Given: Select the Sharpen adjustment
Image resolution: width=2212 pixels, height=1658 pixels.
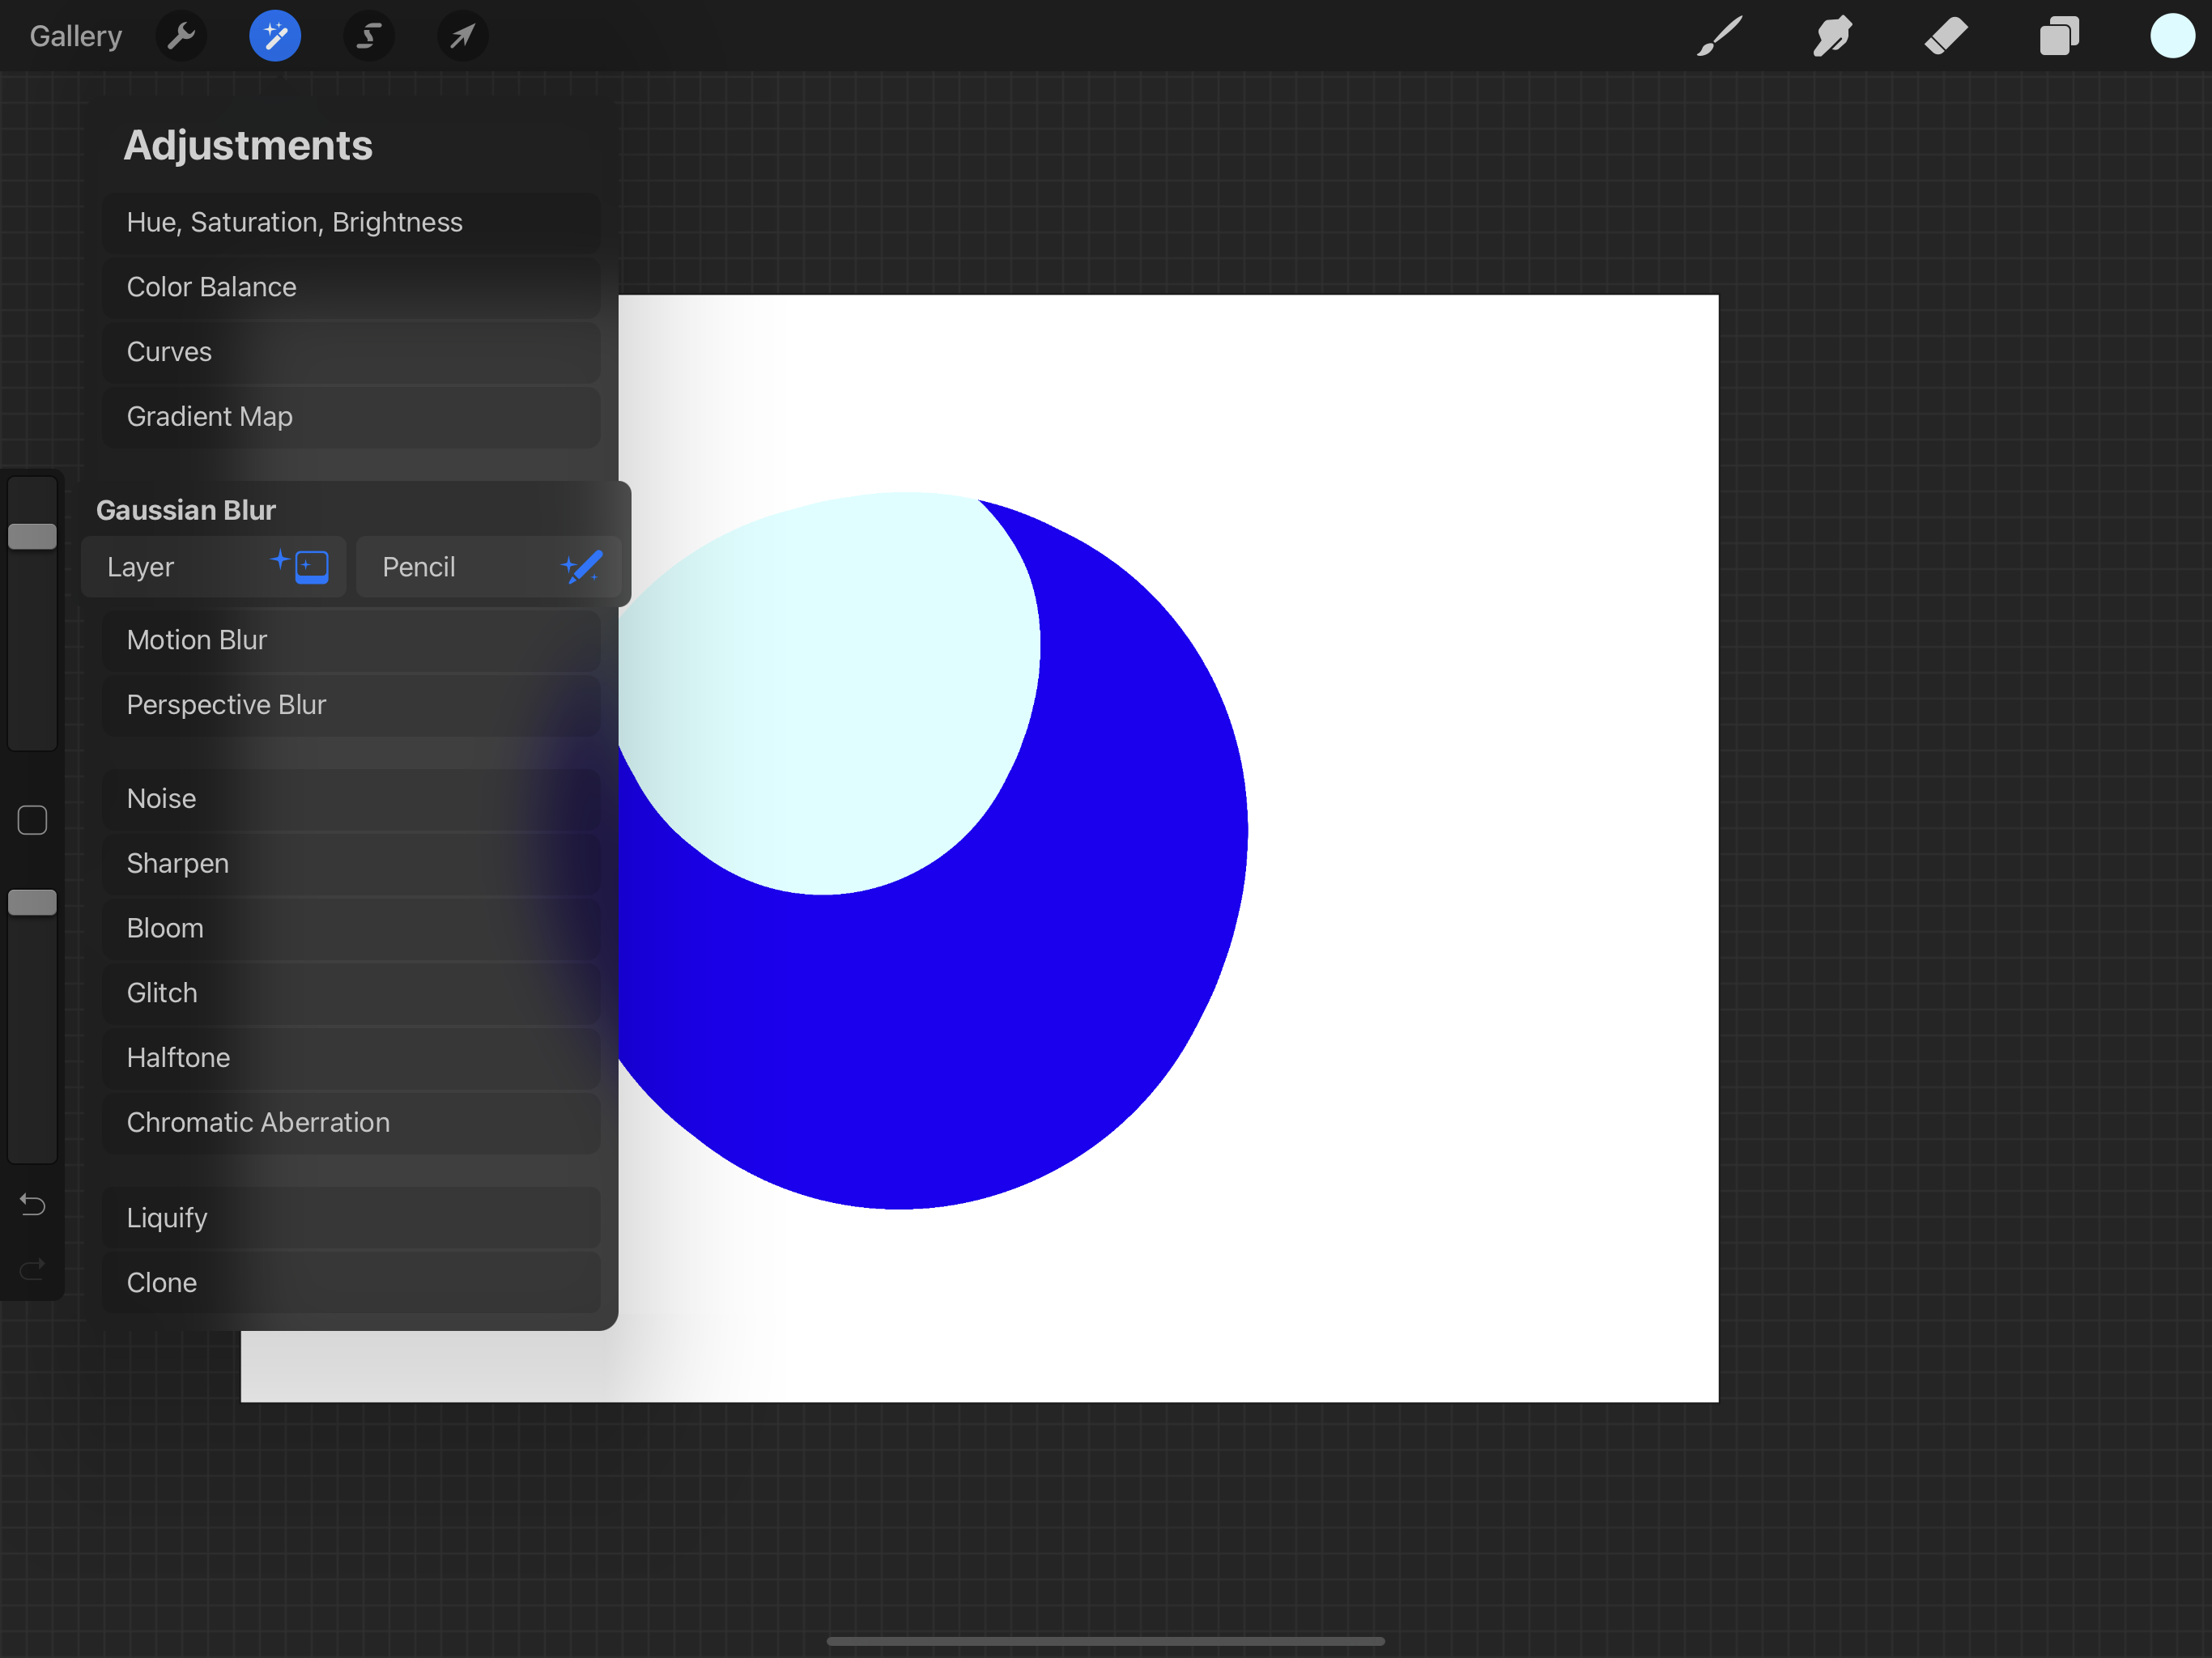Looking at the screenshot, I should tap(351, 864).
